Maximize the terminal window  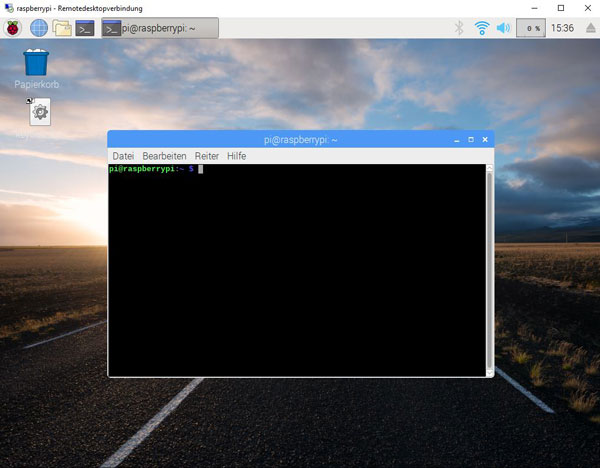(470, 140)
